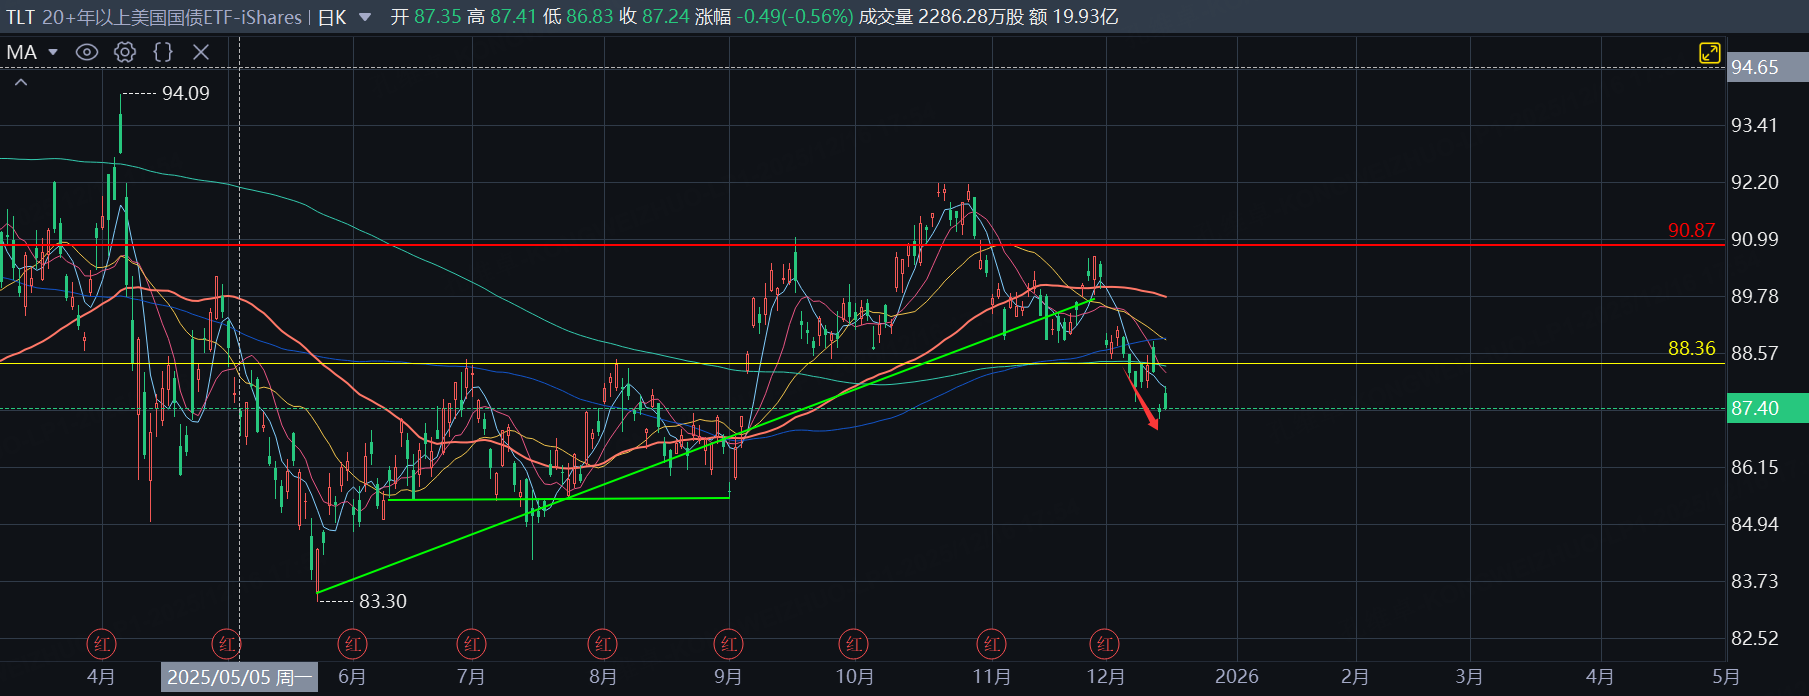The width and height of the screenshot is (1809, 696).
Task: Click the 2月 label on time axis
Action: point(1355,677)
